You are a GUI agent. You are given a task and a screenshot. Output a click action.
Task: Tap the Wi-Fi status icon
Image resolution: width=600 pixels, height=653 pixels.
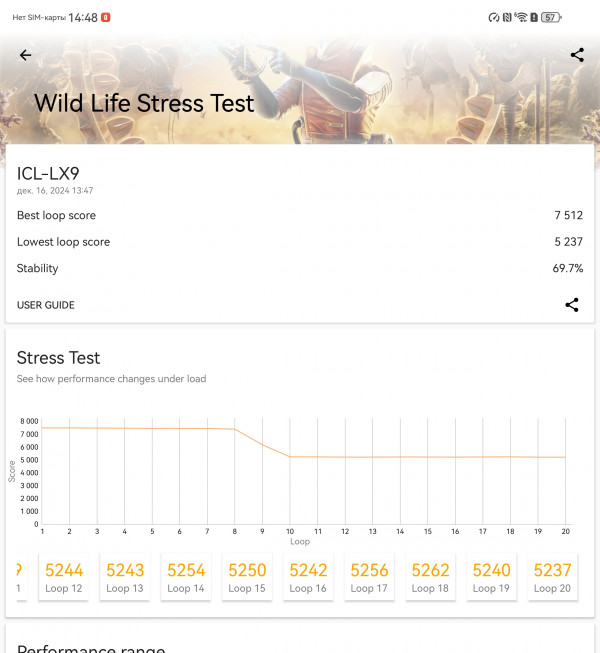click(x=520, y=17)
